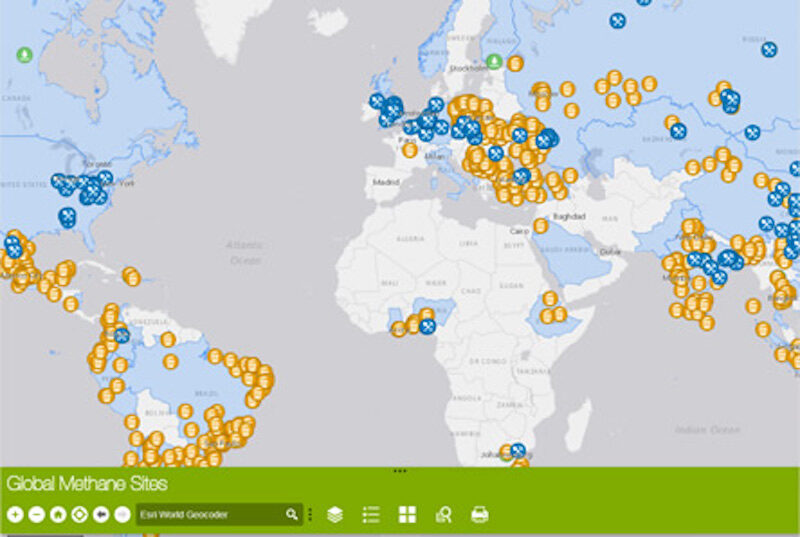Open the vertical dots menu beside search
Image resolution: width=800 pixels, height=537 pixels.
pyautogui.click(x=310, y=515)
